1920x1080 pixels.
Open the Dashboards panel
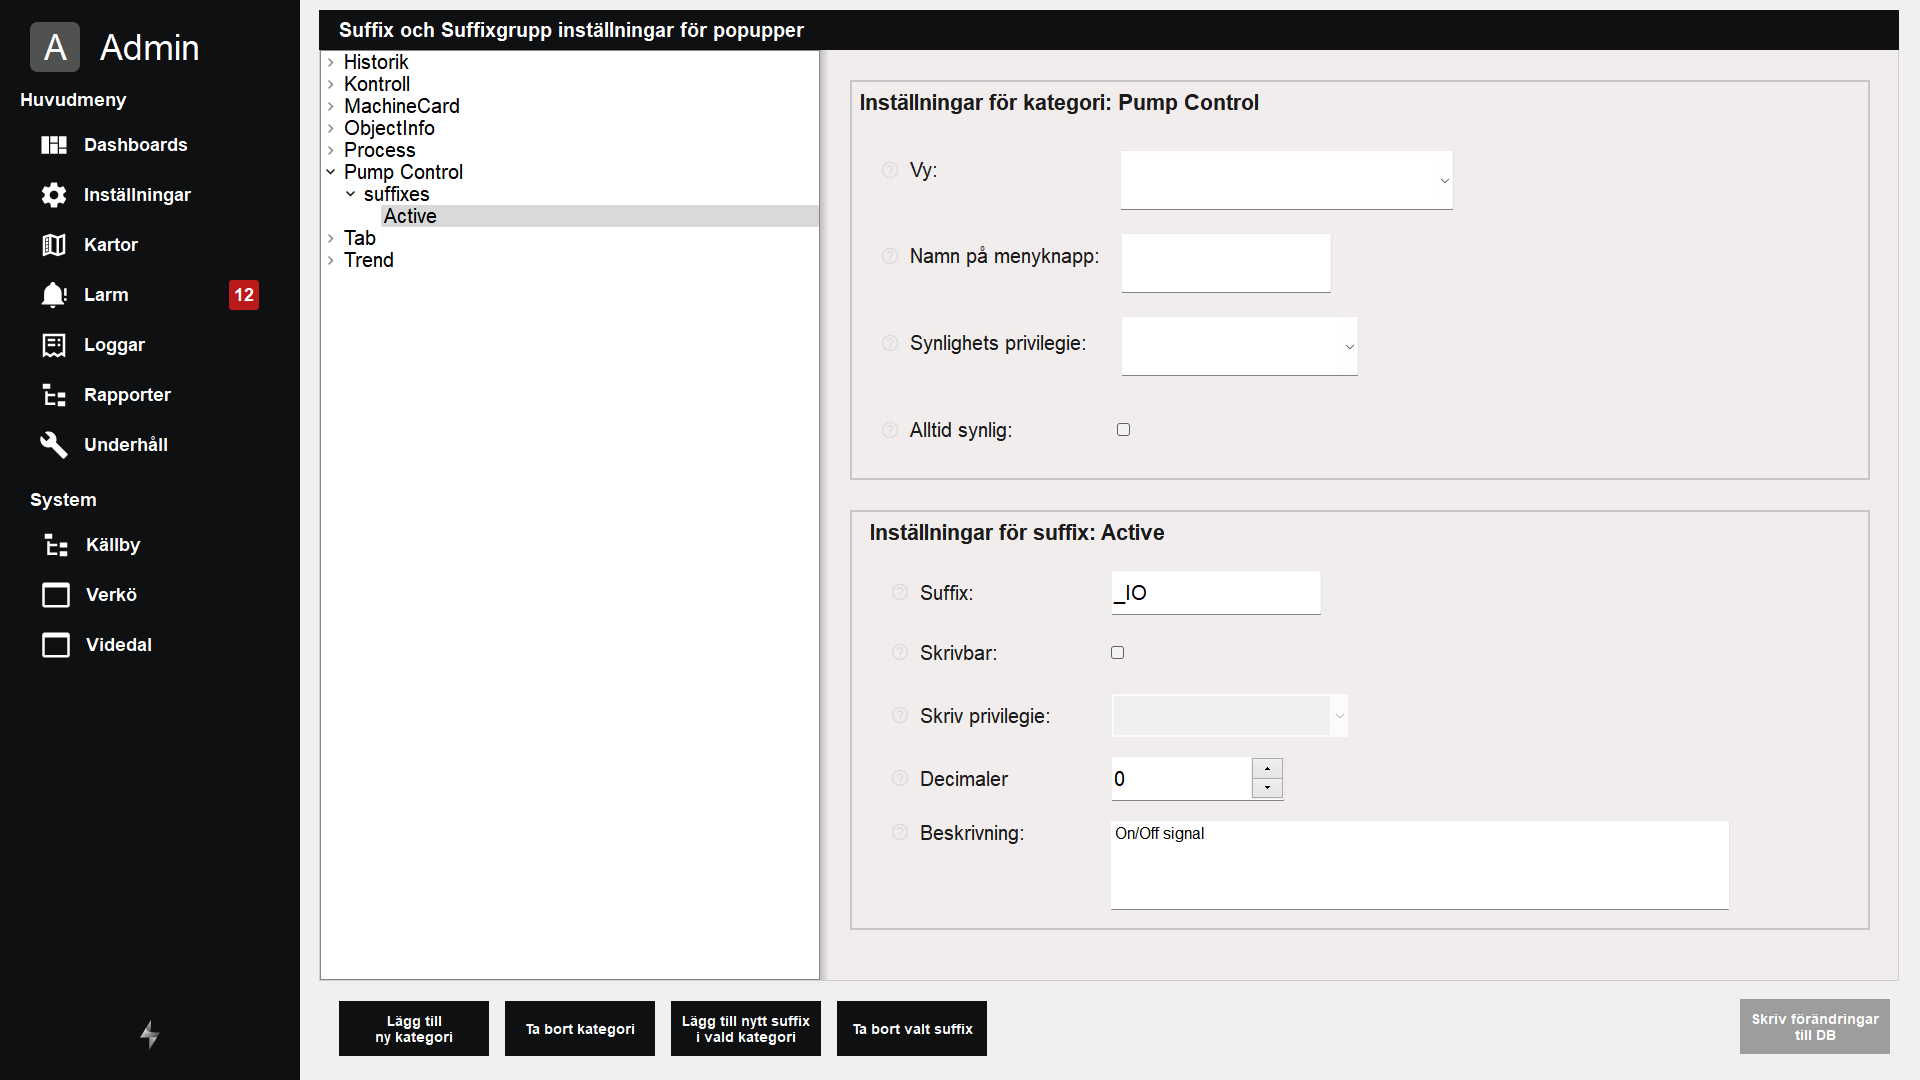[x=135, y=145]
